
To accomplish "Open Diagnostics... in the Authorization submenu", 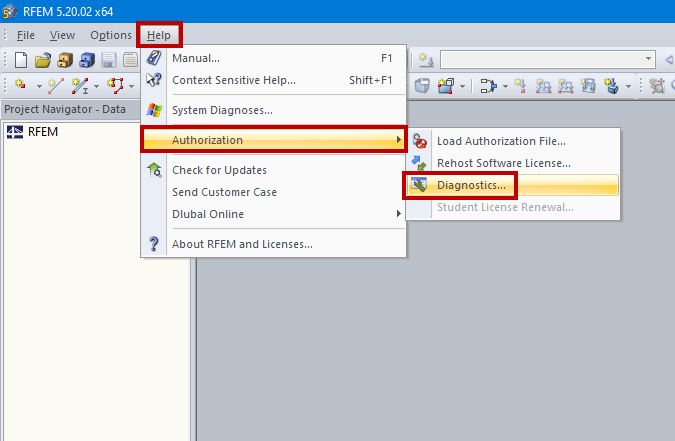I will [513, 185].
